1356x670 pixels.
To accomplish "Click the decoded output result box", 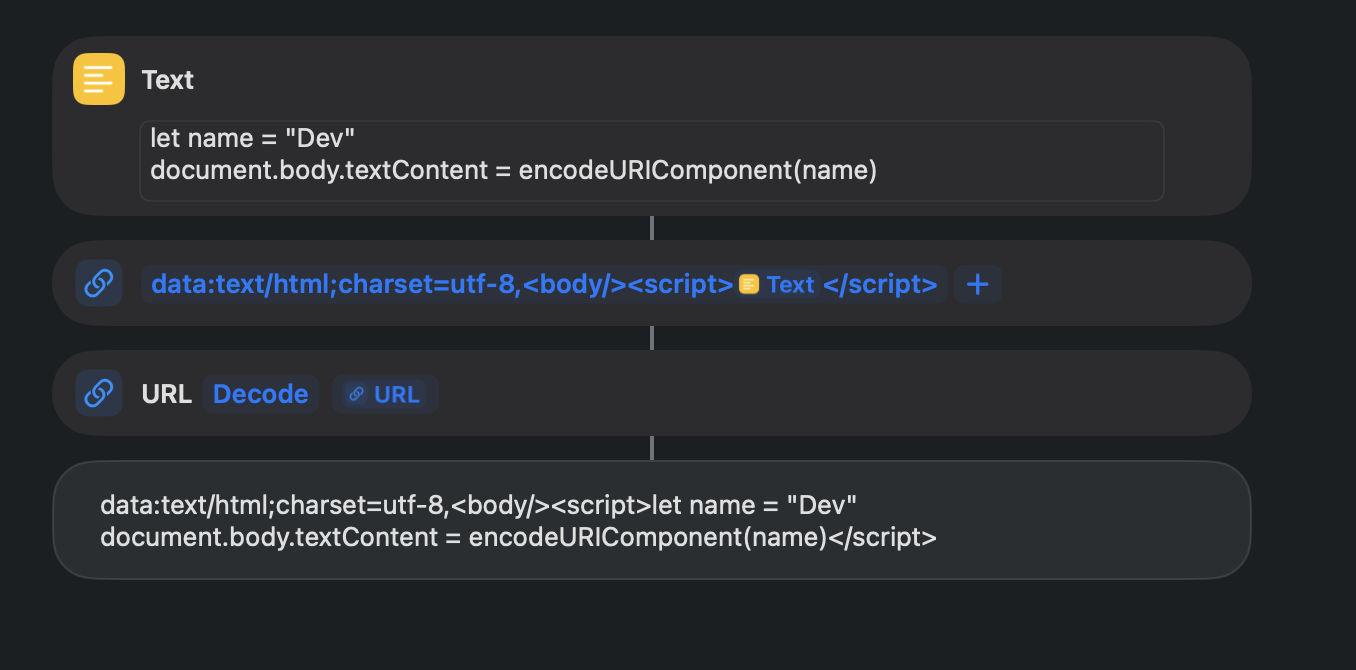I will (1080, 520).
